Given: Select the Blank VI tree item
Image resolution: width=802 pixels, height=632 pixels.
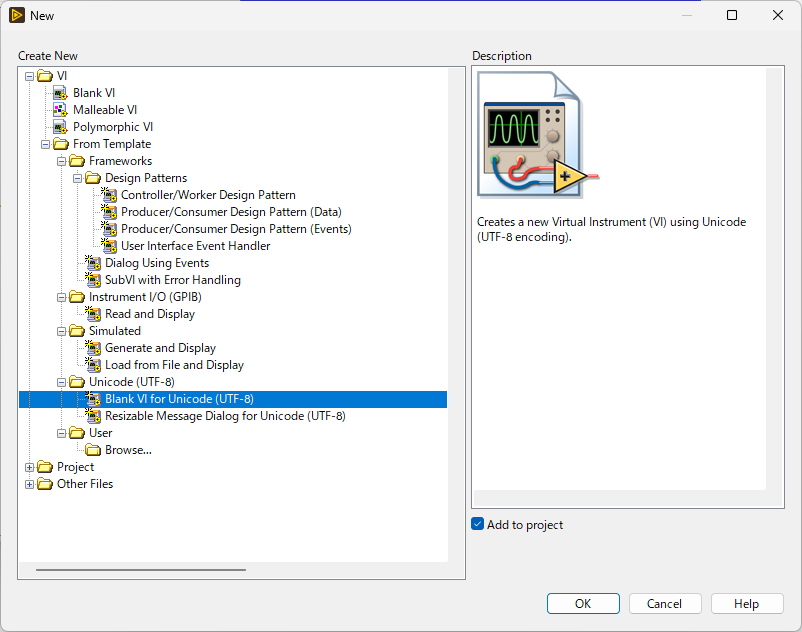Looking at the screenshot, I should point(94,93).
